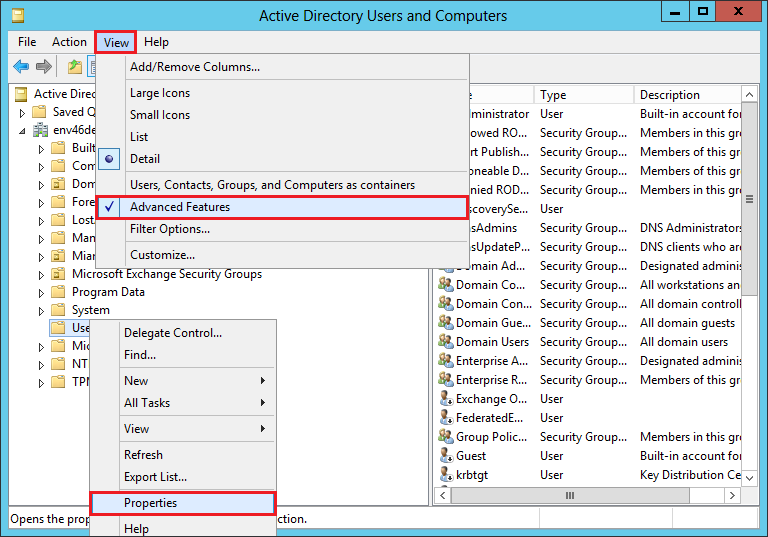Select the Large Icons view option
768x537 pixels.
(282, 93)
